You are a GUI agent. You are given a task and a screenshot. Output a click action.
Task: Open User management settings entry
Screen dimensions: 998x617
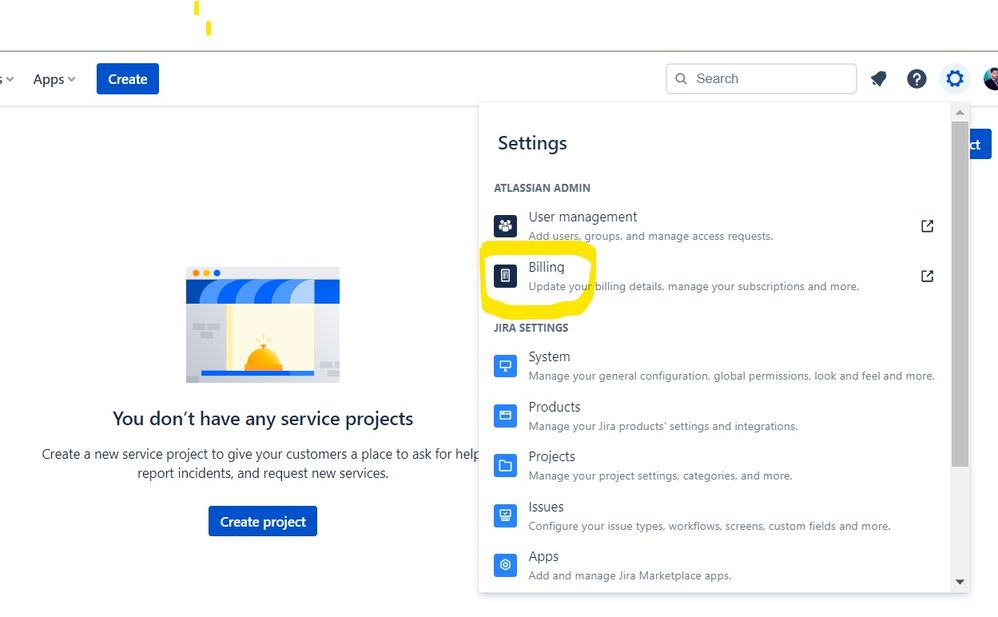[x=714, y=226]
